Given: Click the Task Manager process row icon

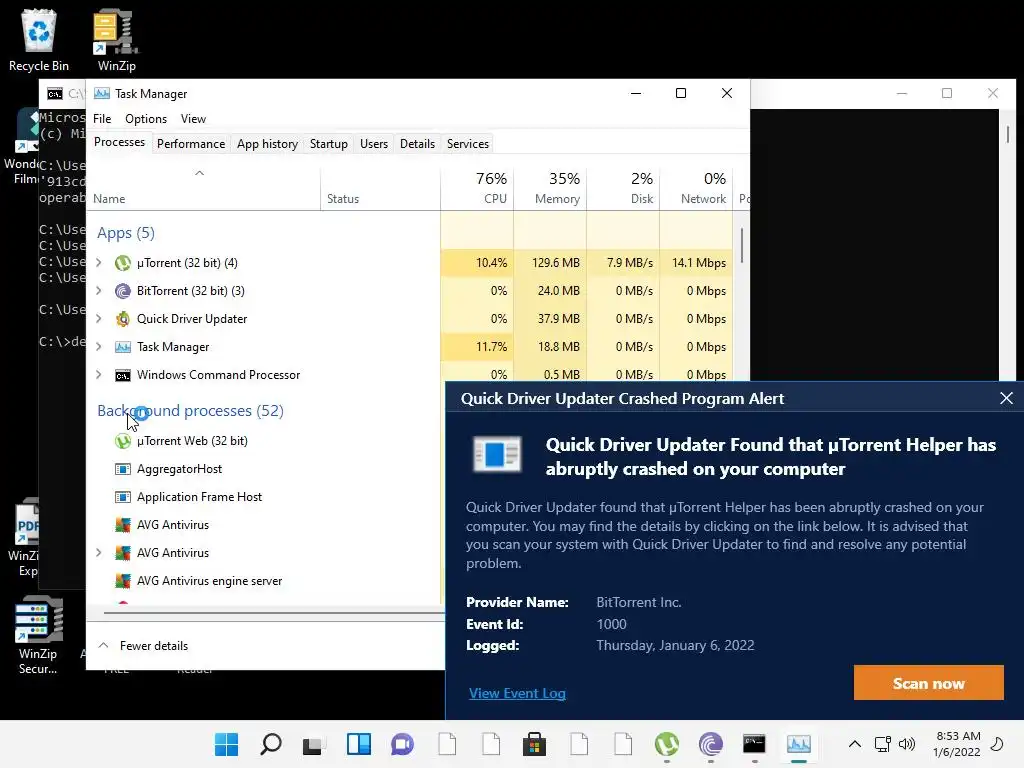Looking at the screenshot, I should 123,347.
